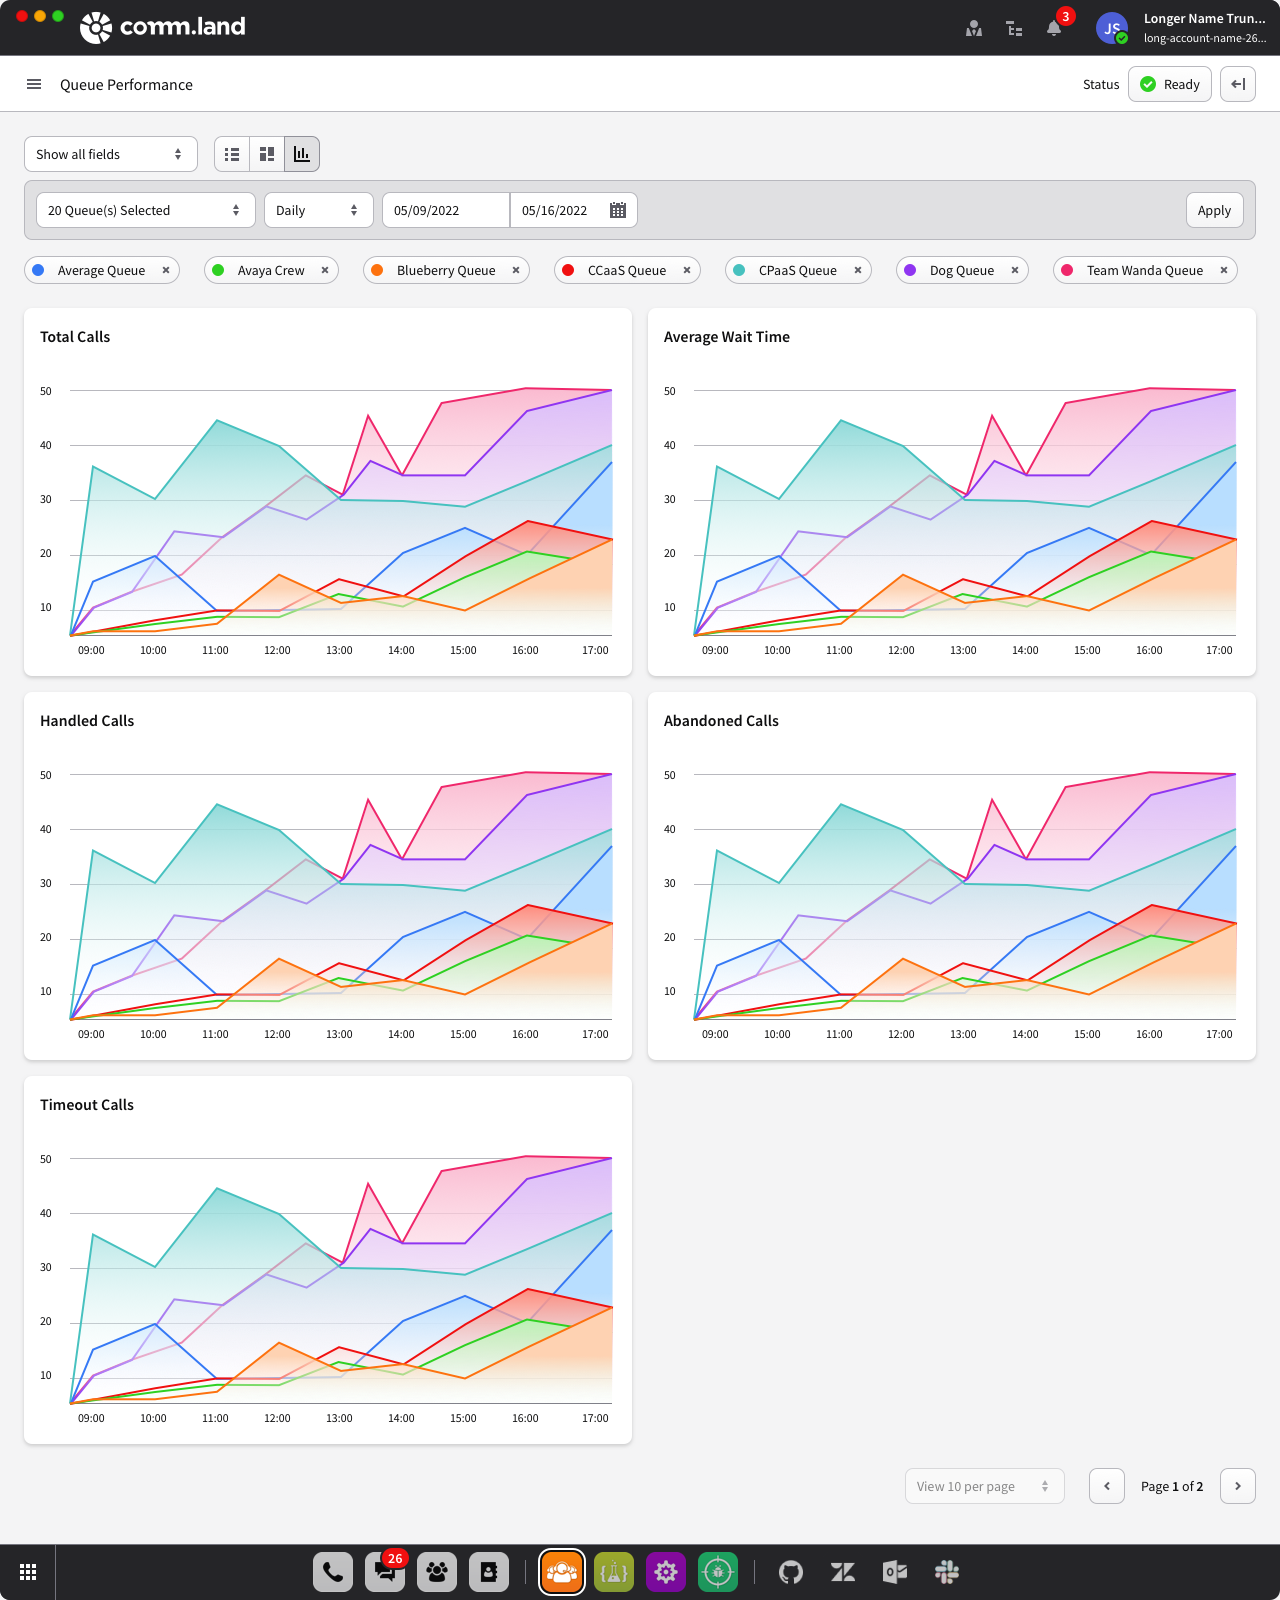Open Ready status selector
Viewport: 1280px width, 1600px height.
[x=1170, y=84]
